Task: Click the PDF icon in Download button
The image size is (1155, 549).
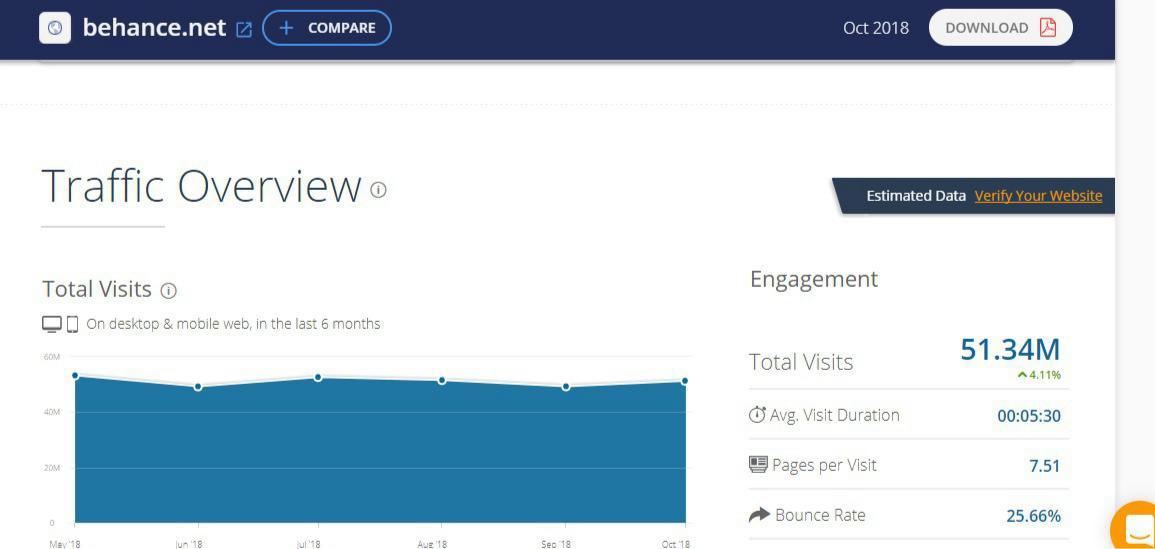Action: 1047,27
